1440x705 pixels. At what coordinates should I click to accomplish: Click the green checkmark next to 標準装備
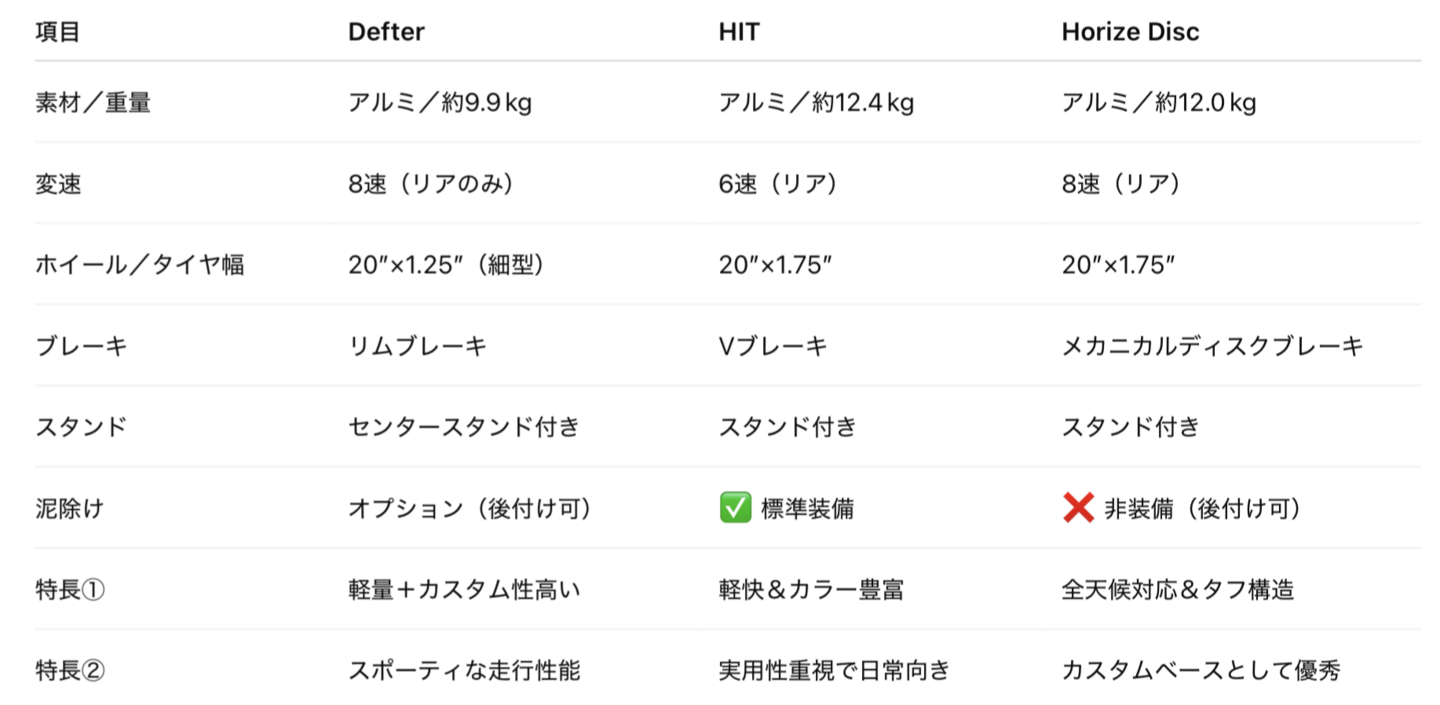[735, 509]
